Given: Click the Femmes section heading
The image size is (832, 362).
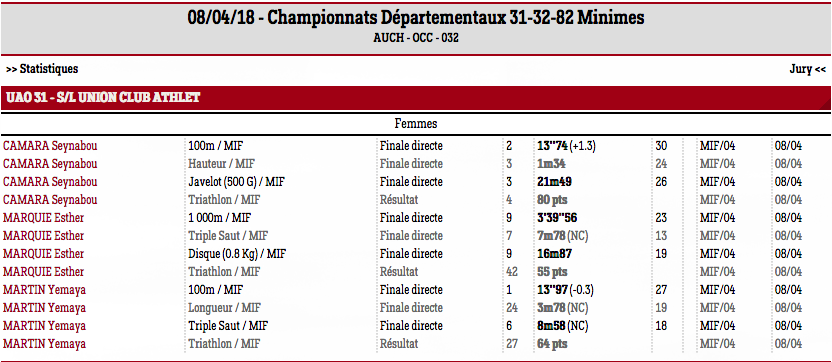Looking at the screenshot, I should click(x=416, y=124).
